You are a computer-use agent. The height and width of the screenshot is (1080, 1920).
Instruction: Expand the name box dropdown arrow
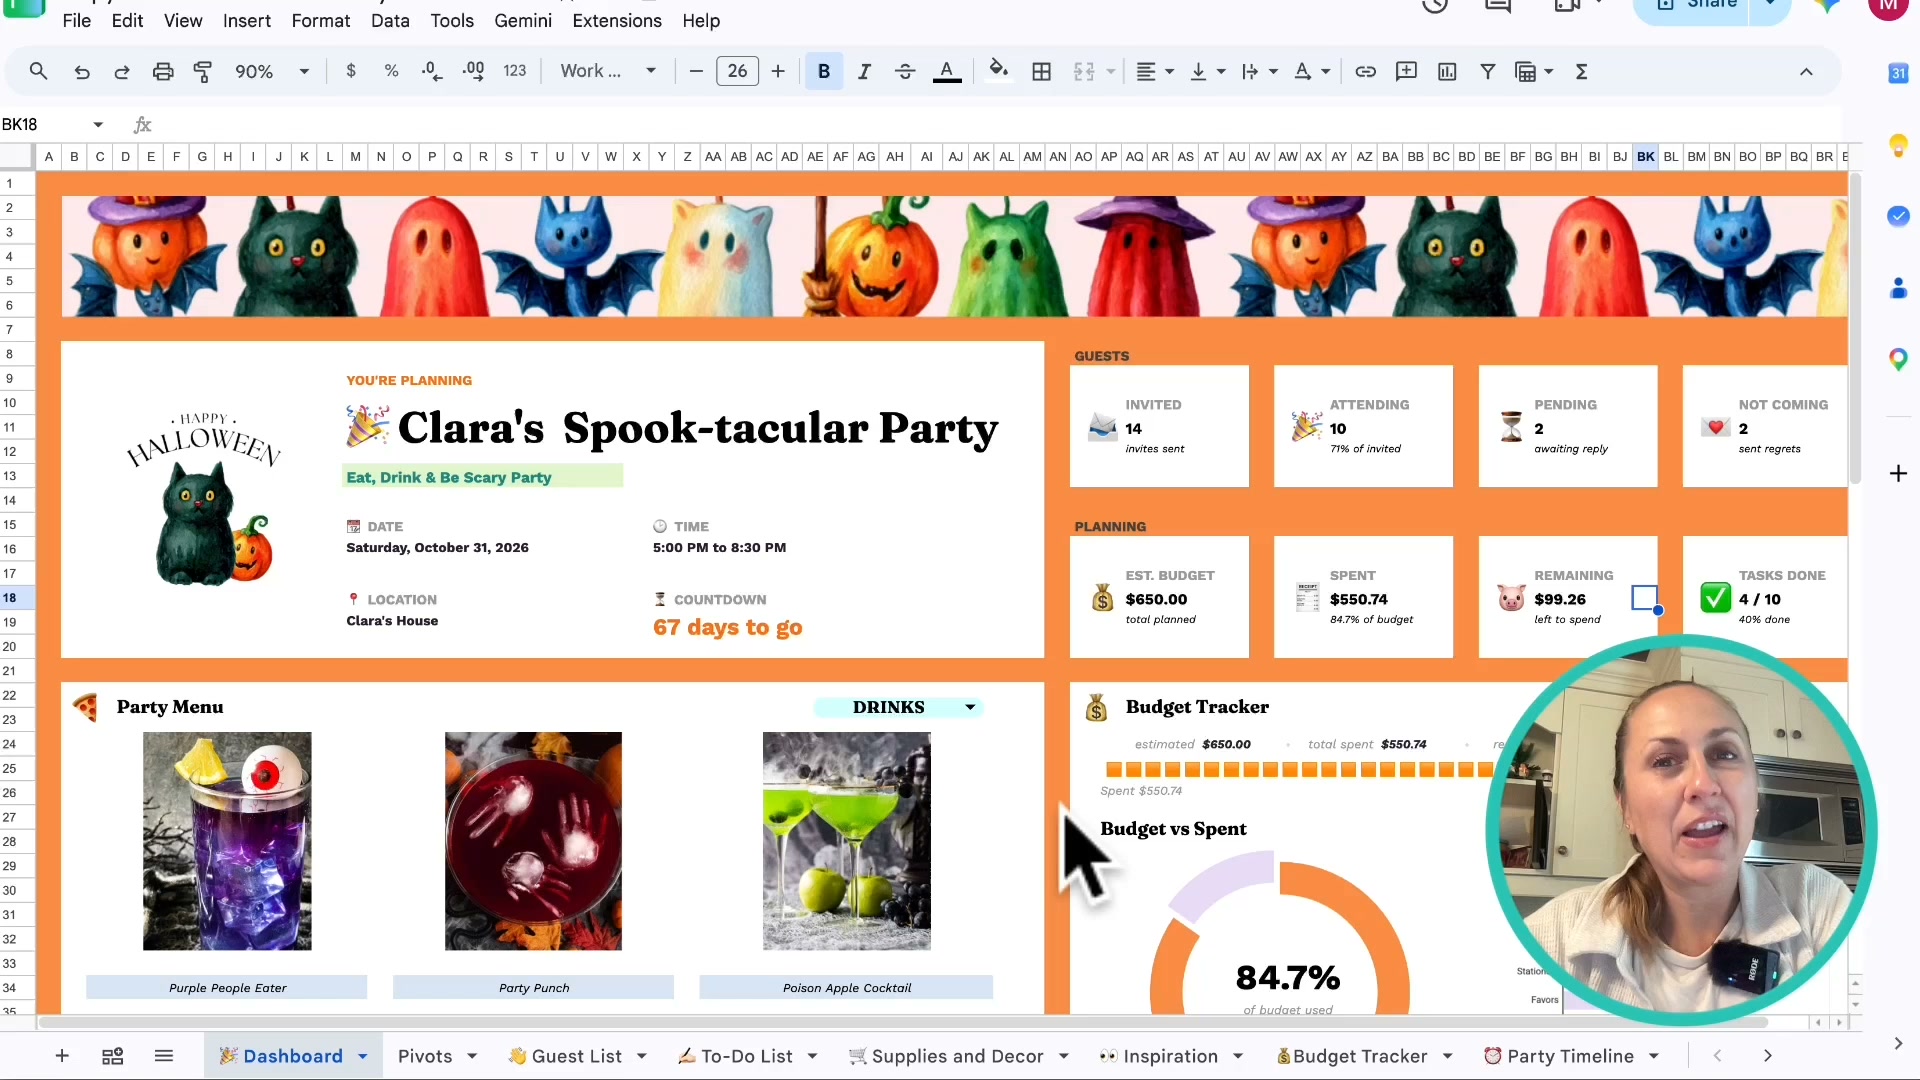point(98,124)
